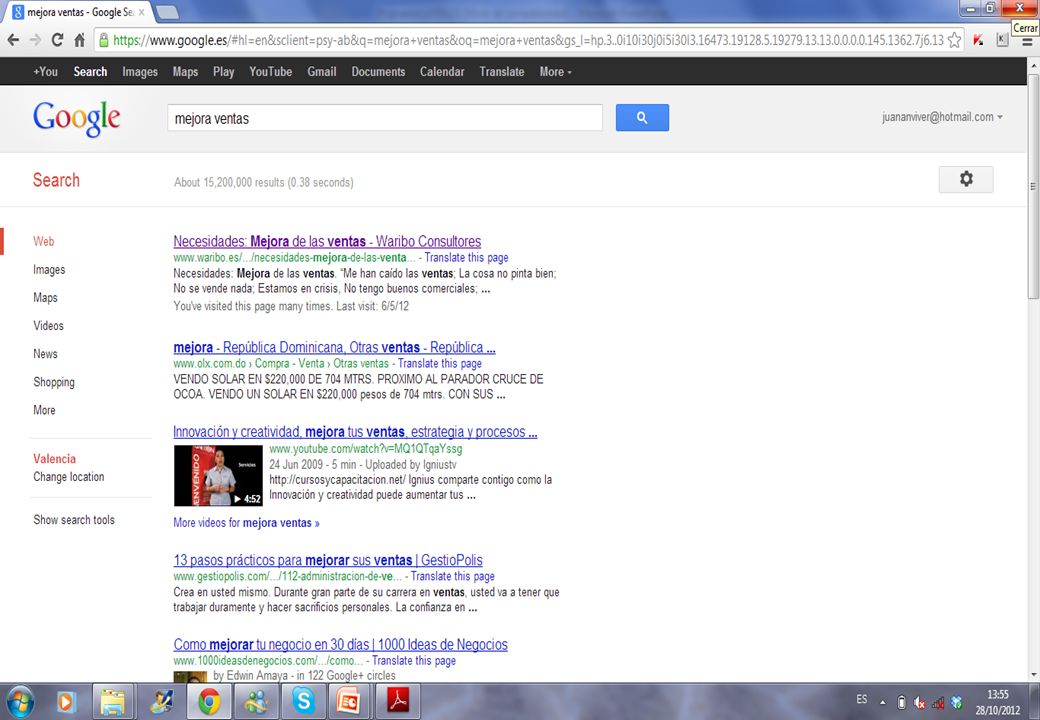Viewport: 1040px width, 720px height.
Task: Open Windows Explorer folder on the taskbar
Action: pyautogui.click(x=113, y=701)
